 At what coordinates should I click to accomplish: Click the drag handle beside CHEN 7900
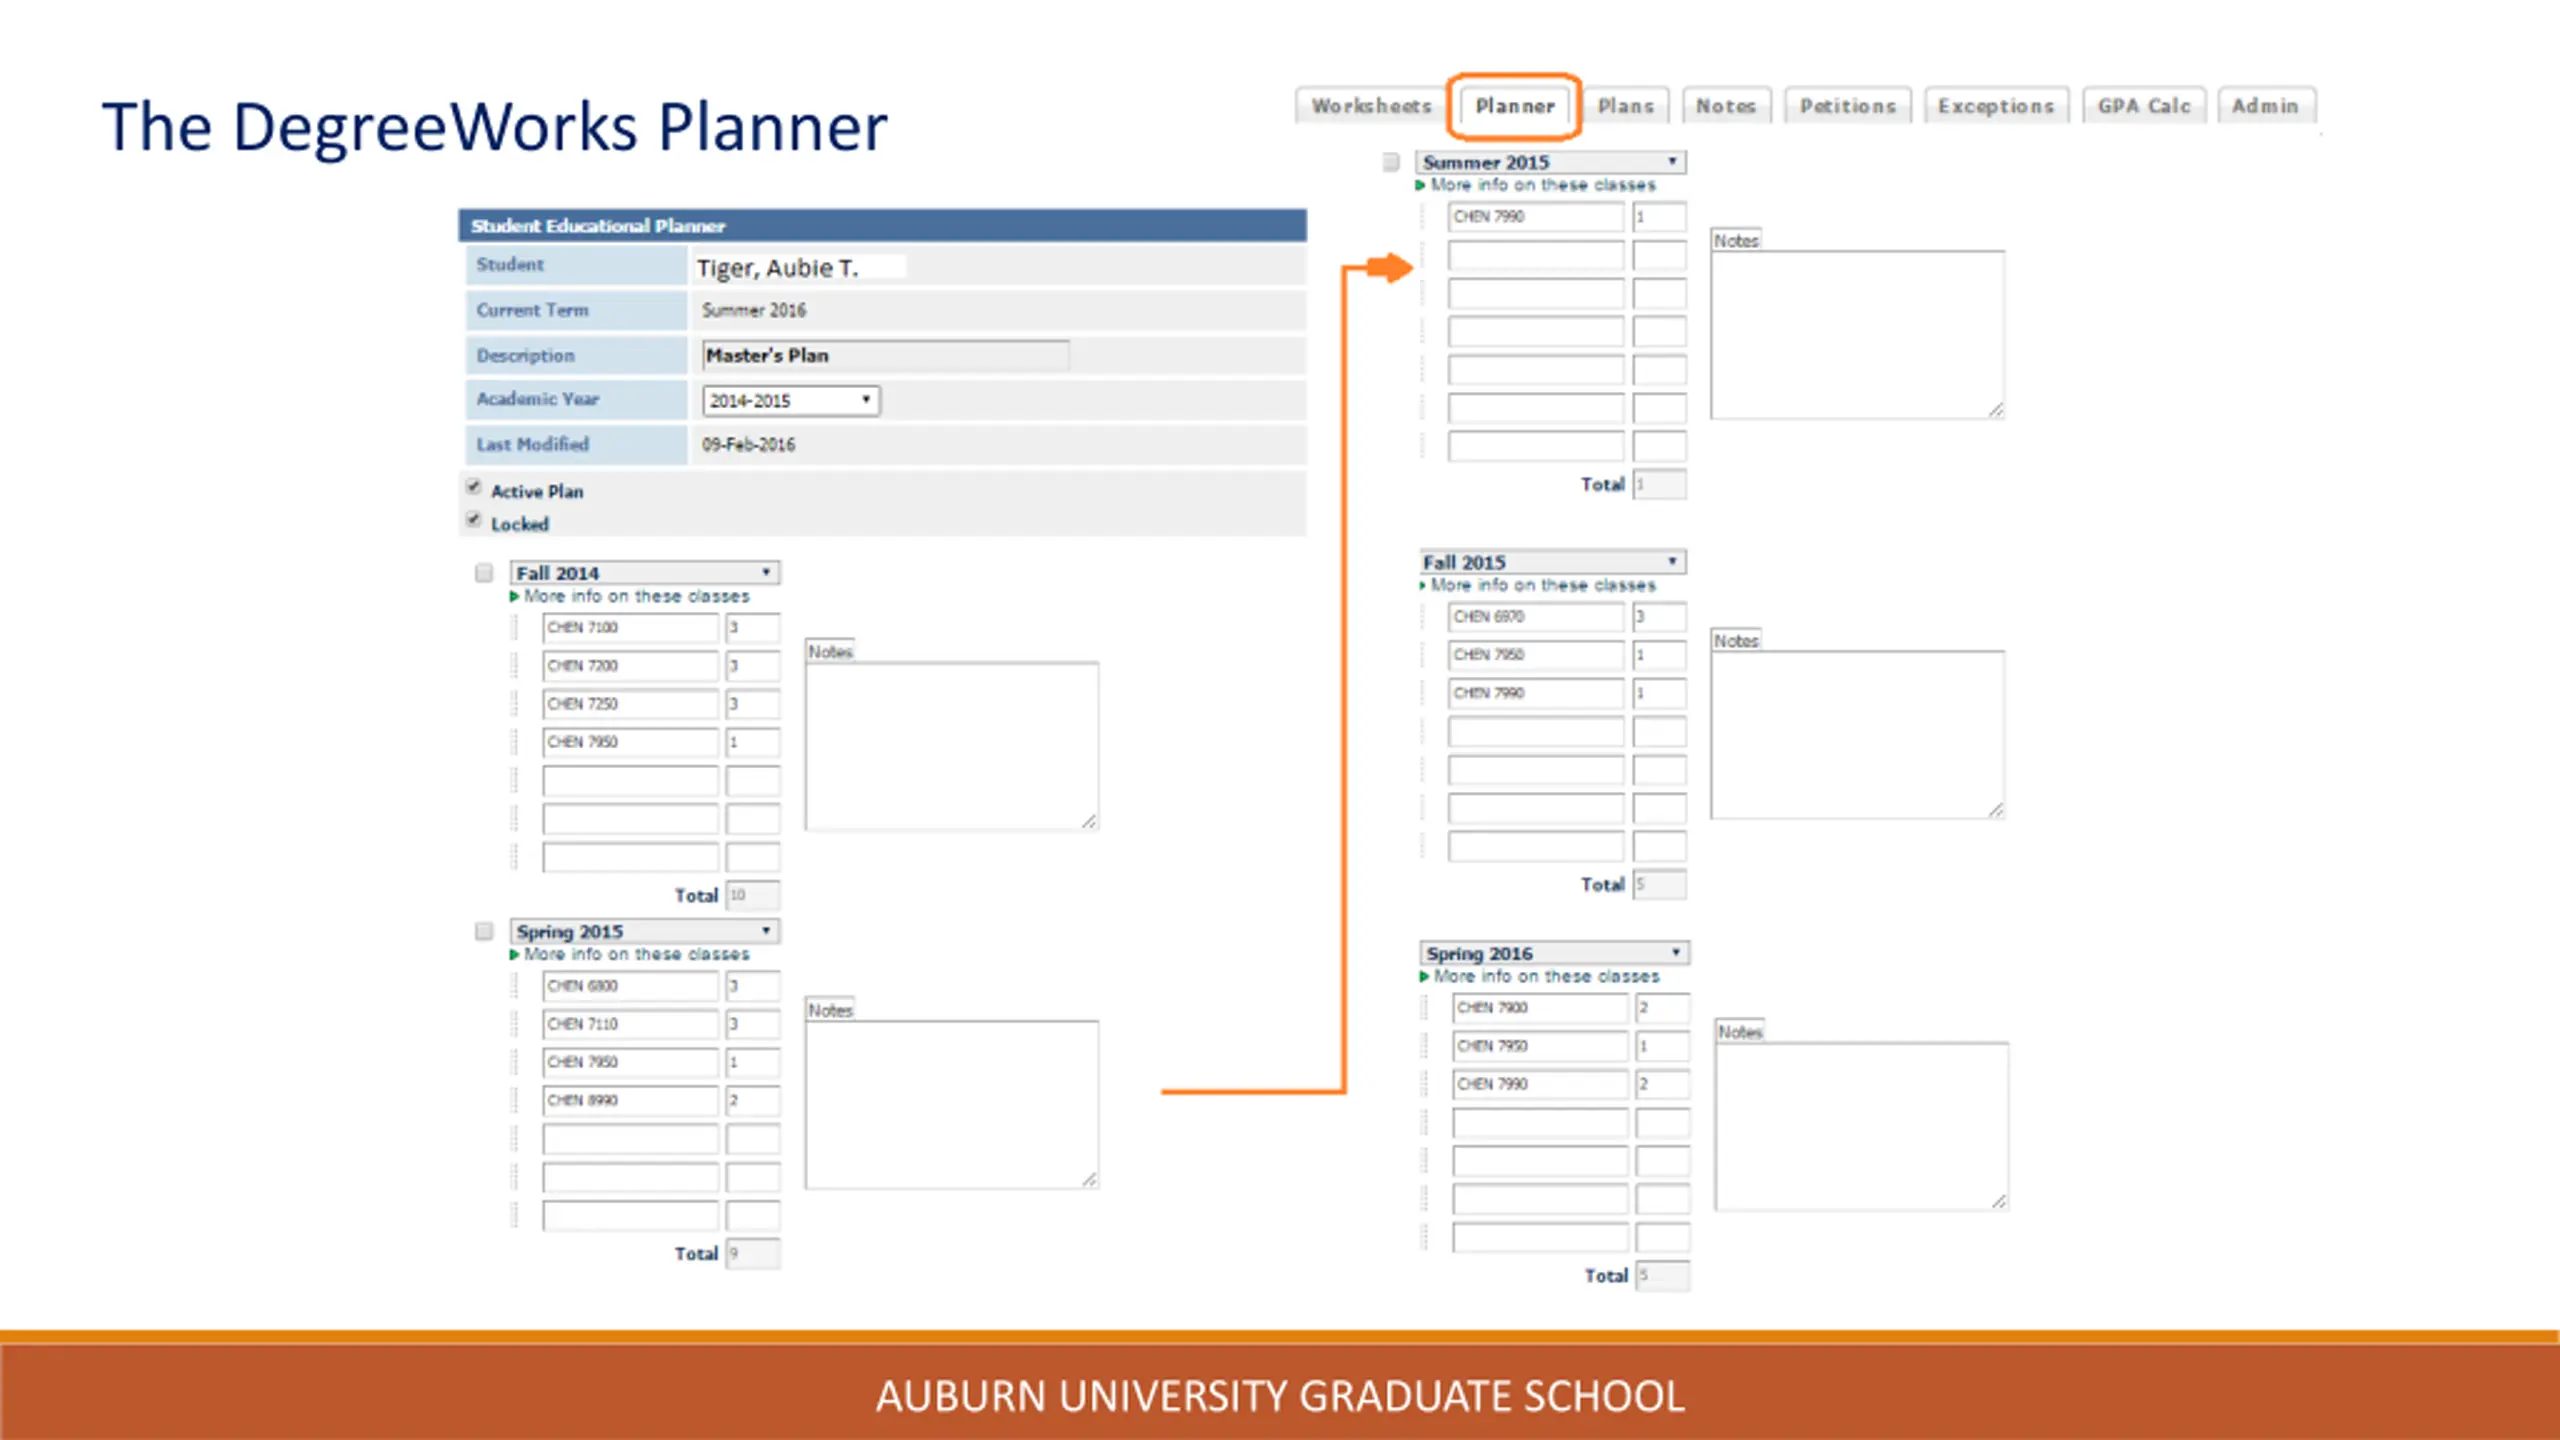[x=1425, y=1008]
